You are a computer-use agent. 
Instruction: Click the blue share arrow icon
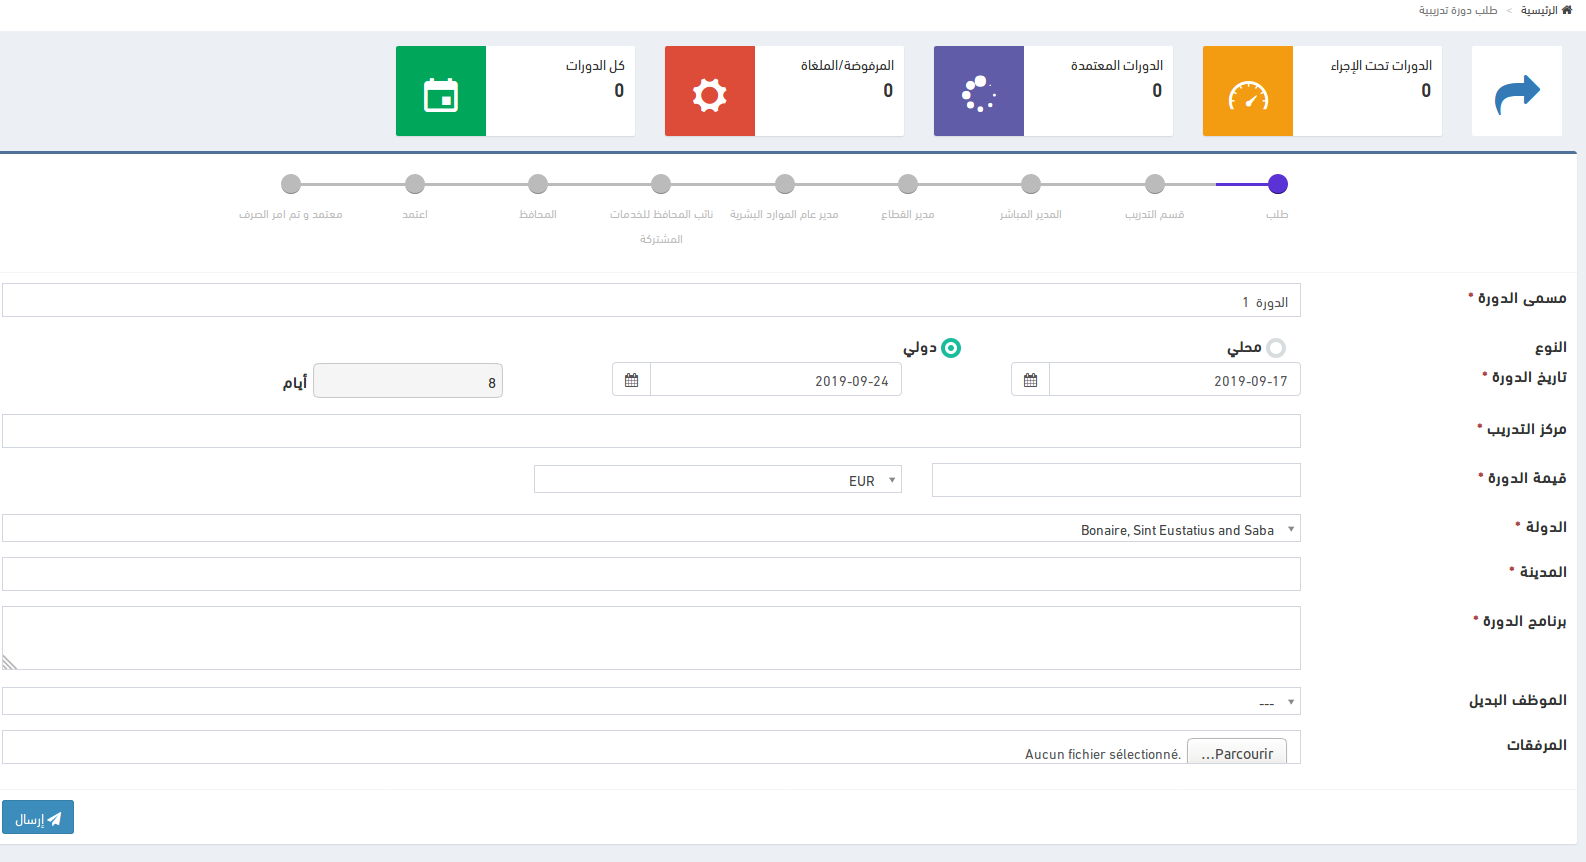point(1517,94)
